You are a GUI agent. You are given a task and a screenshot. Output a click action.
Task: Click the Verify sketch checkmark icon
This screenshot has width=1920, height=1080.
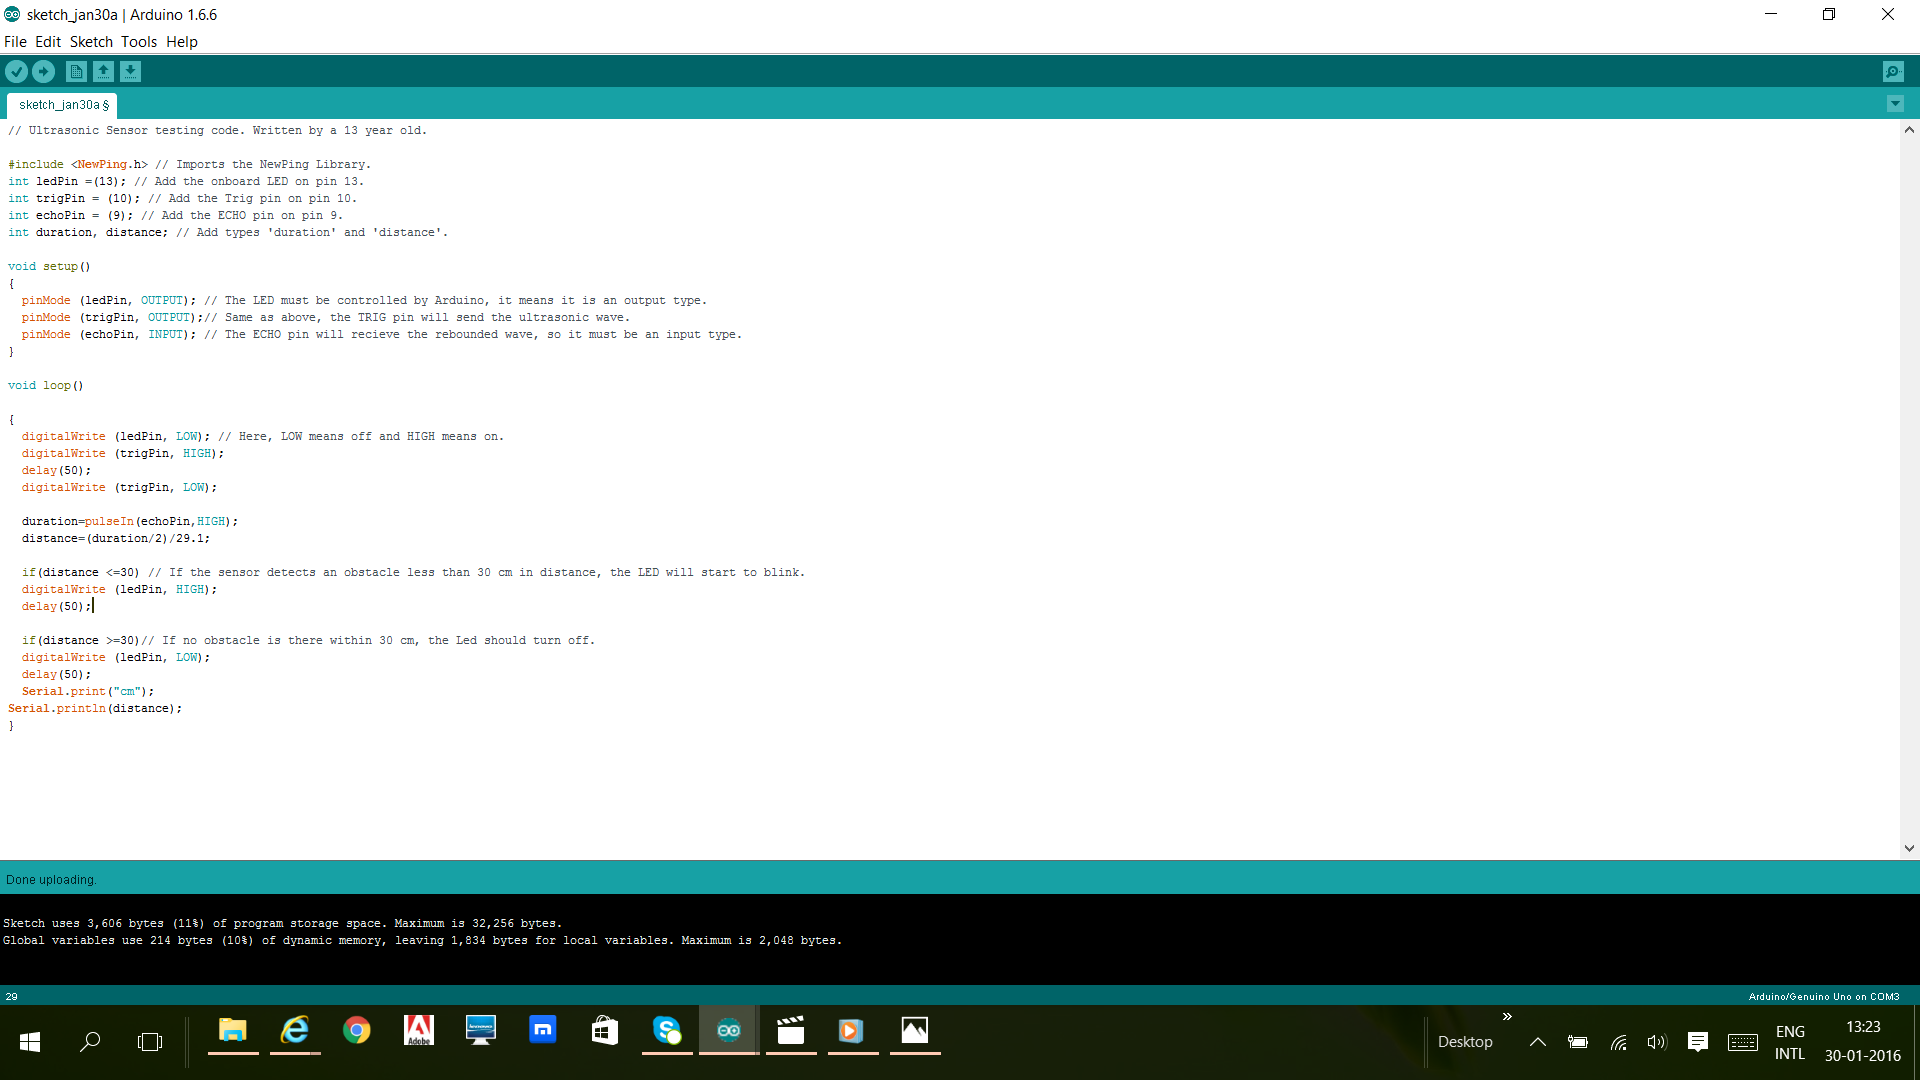point(16,71)
